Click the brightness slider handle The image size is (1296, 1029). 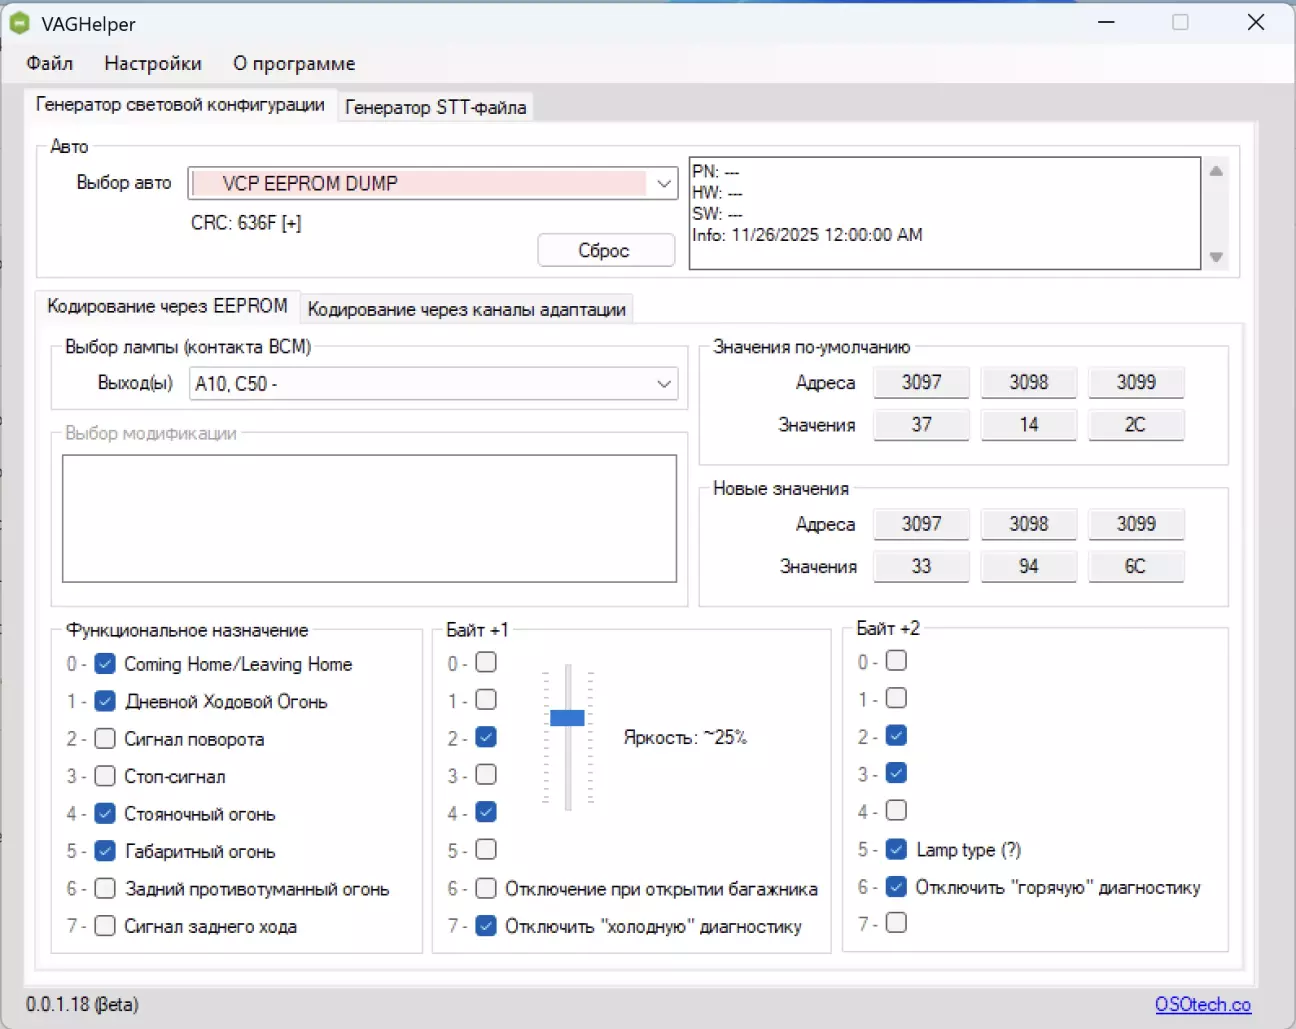tap(567, 717)
